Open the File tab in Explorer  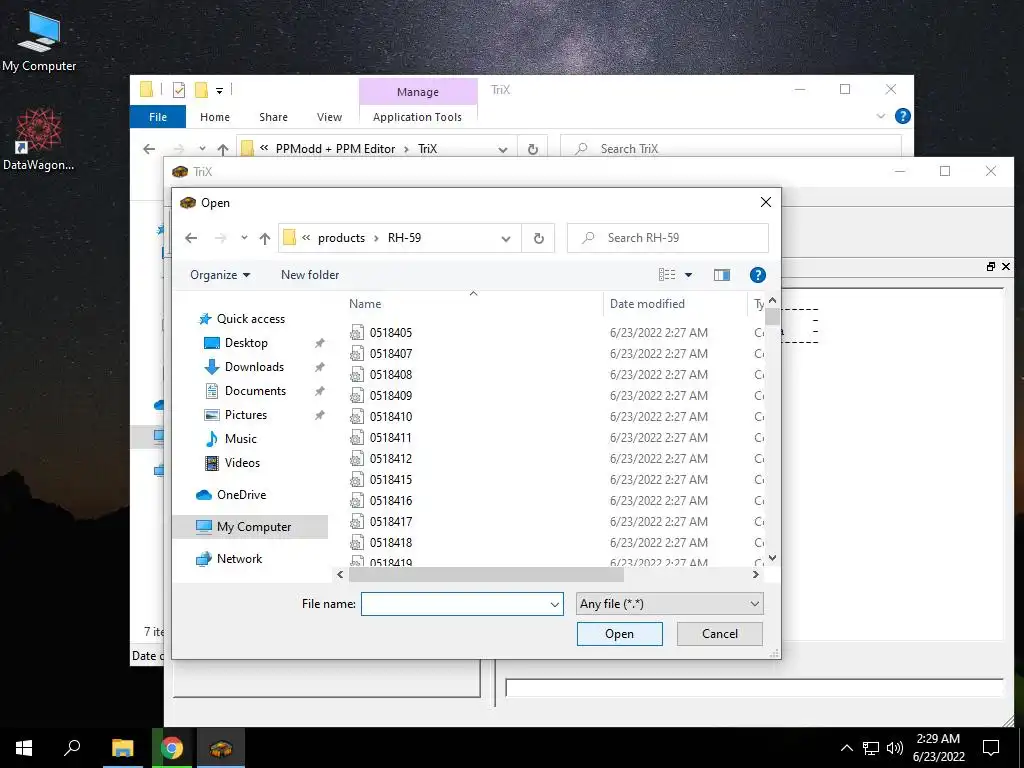coord(158,117)
